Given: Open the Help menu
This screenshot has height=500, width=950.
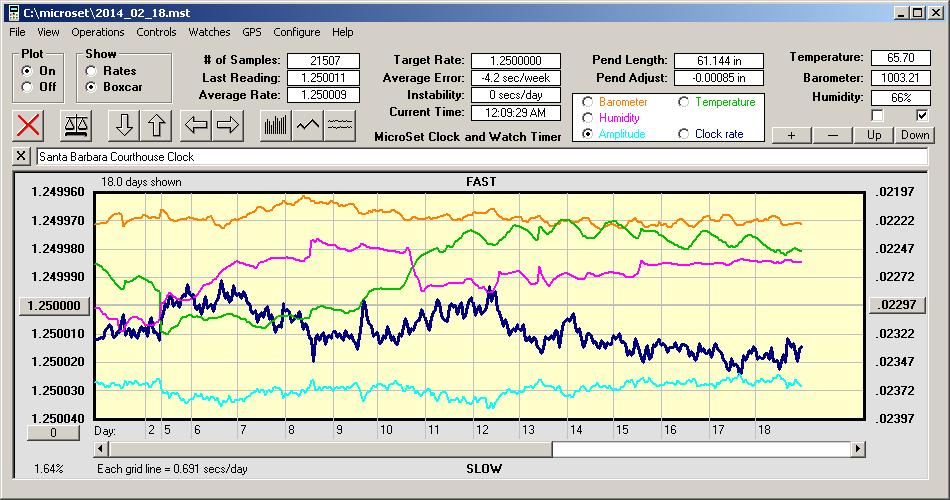Looking at the screenshot, I should (x=342, y=32).
